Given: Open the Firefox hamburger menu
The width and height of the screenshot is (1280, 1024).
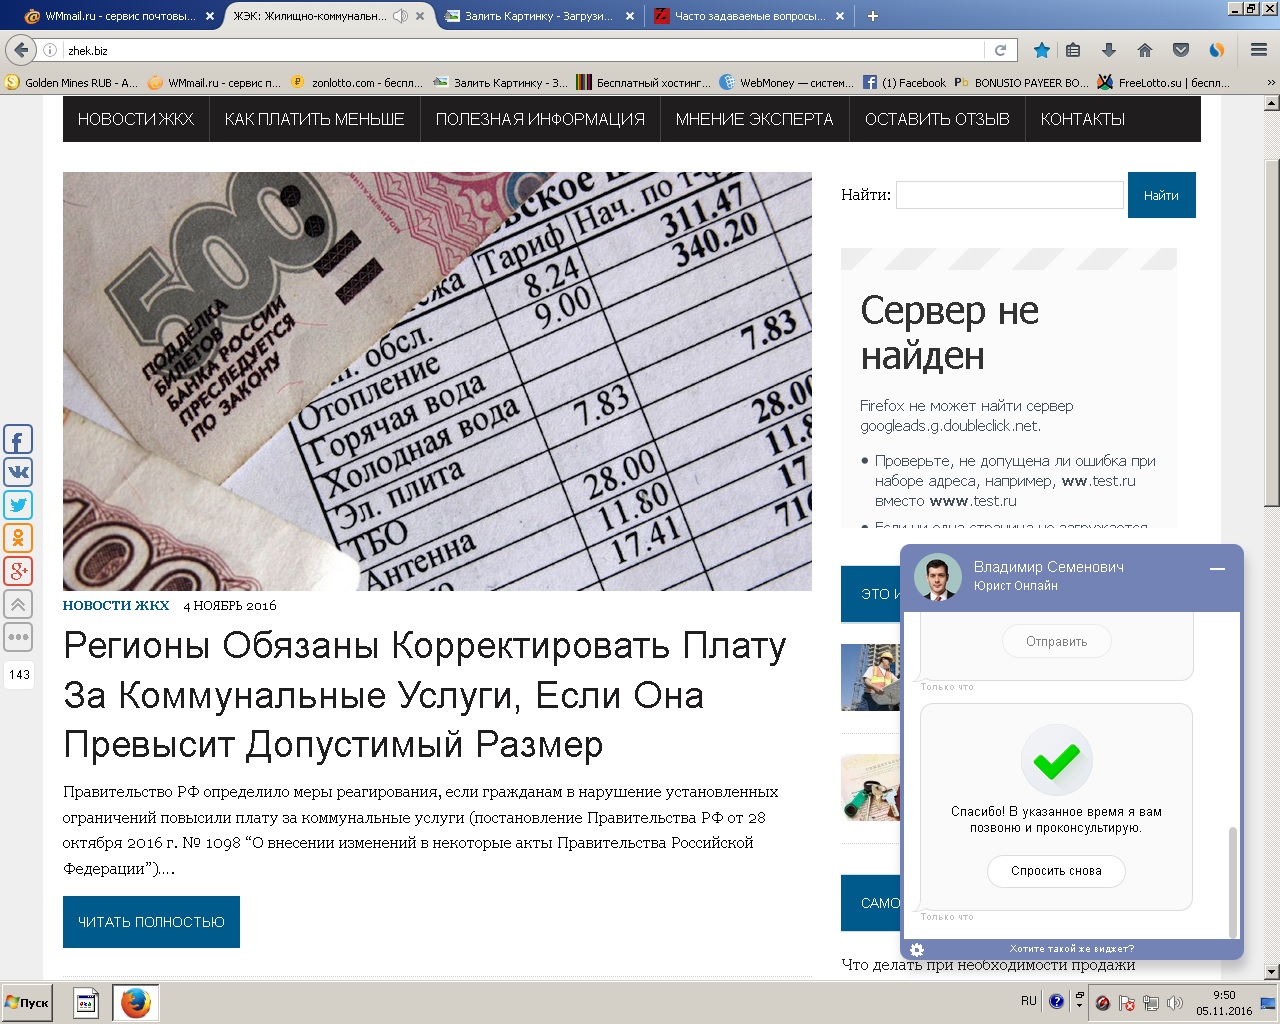Looking at the screenshot, I should pos(1259,50).
